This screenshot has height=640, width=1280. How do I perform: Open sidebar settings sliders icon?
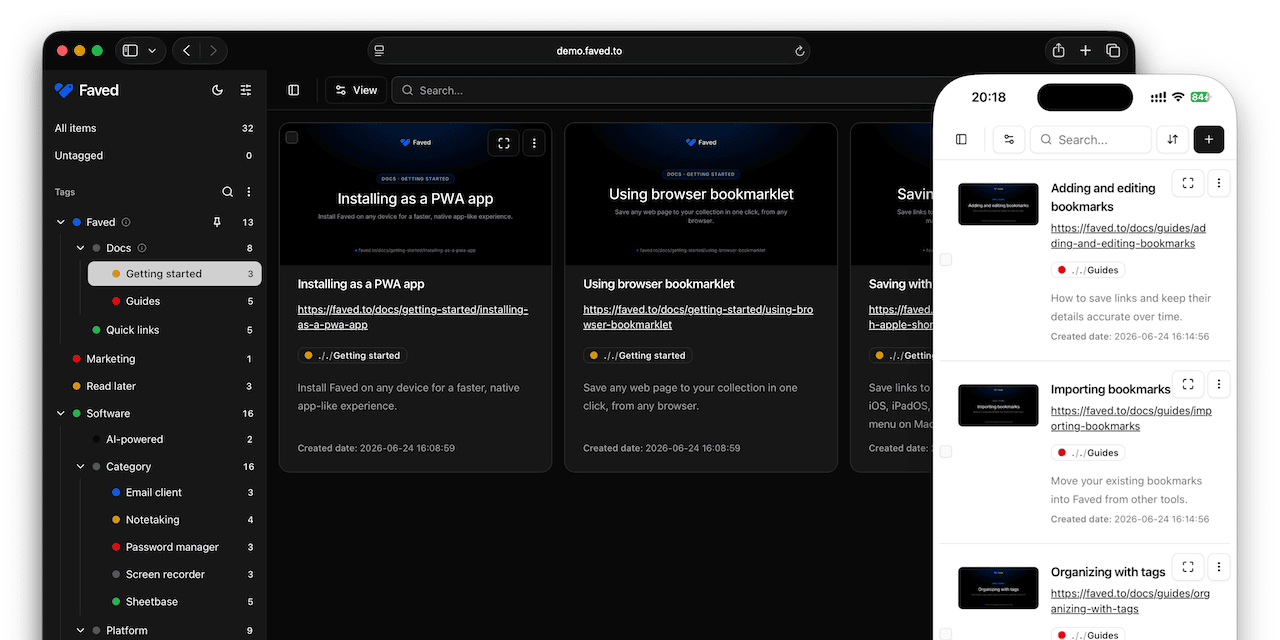246,90
